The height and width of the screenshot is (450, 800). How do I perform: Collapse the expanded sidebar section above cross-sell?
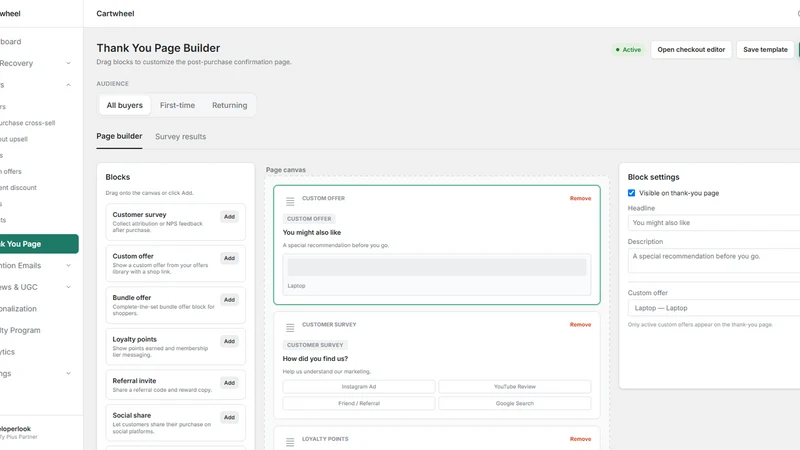coord(68,85)
